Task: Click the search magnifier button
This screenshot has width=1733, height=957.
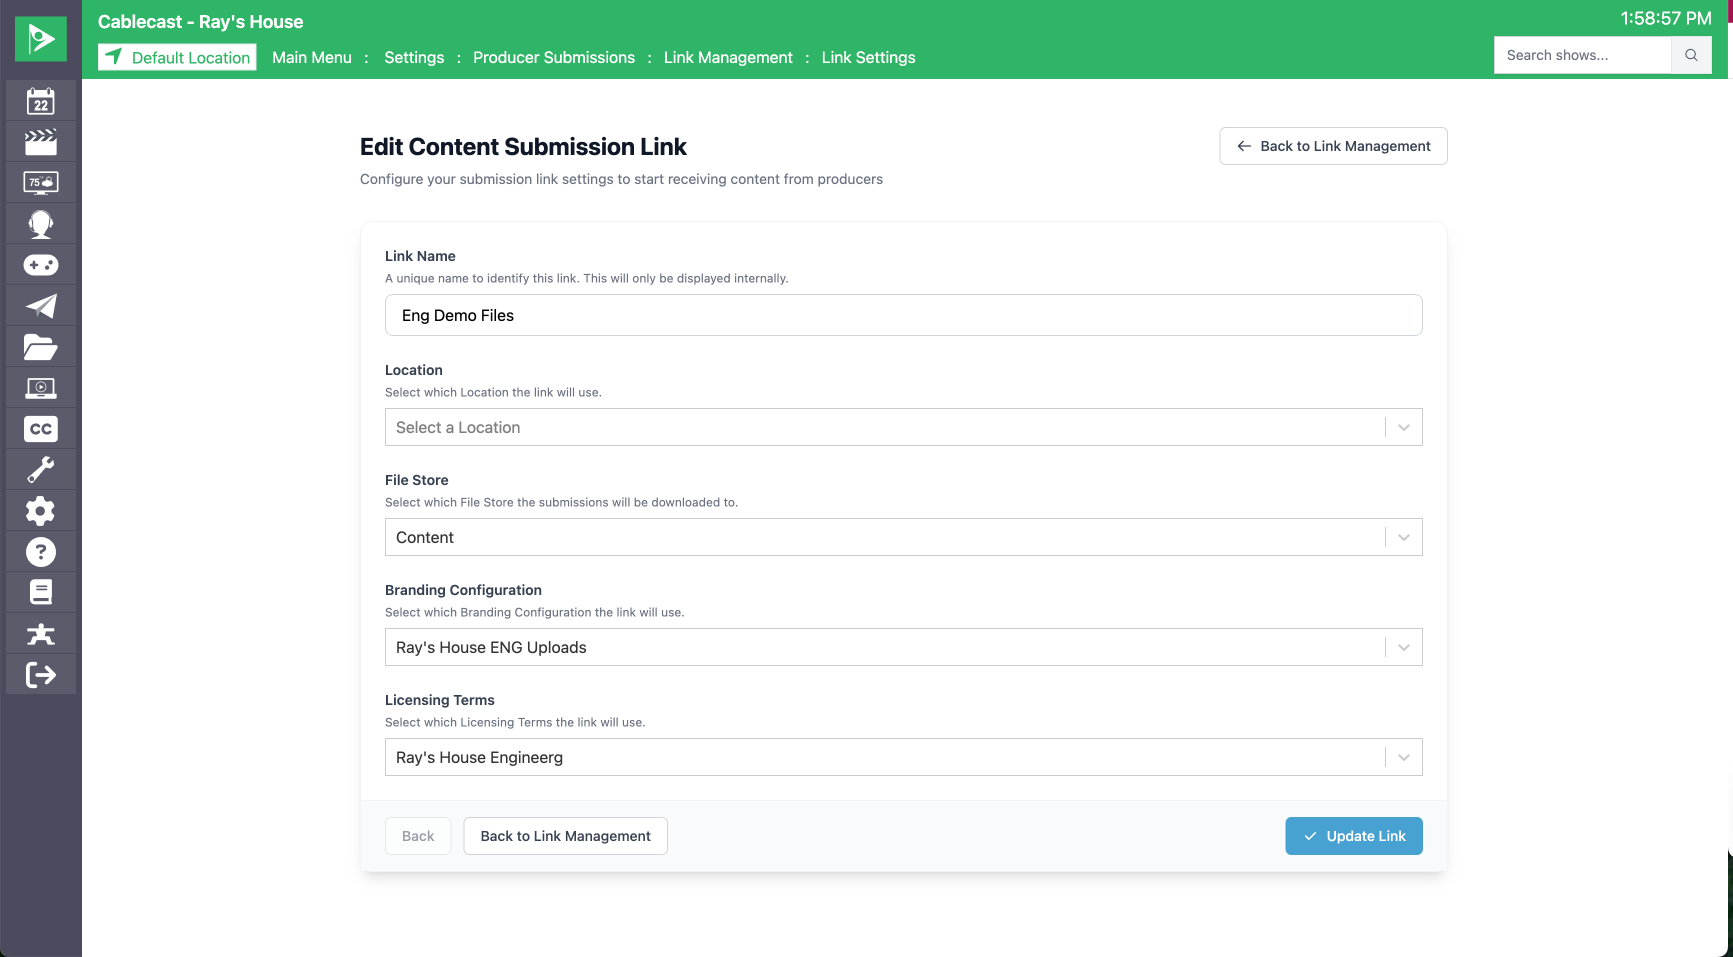Action: tap(1691, 55)
